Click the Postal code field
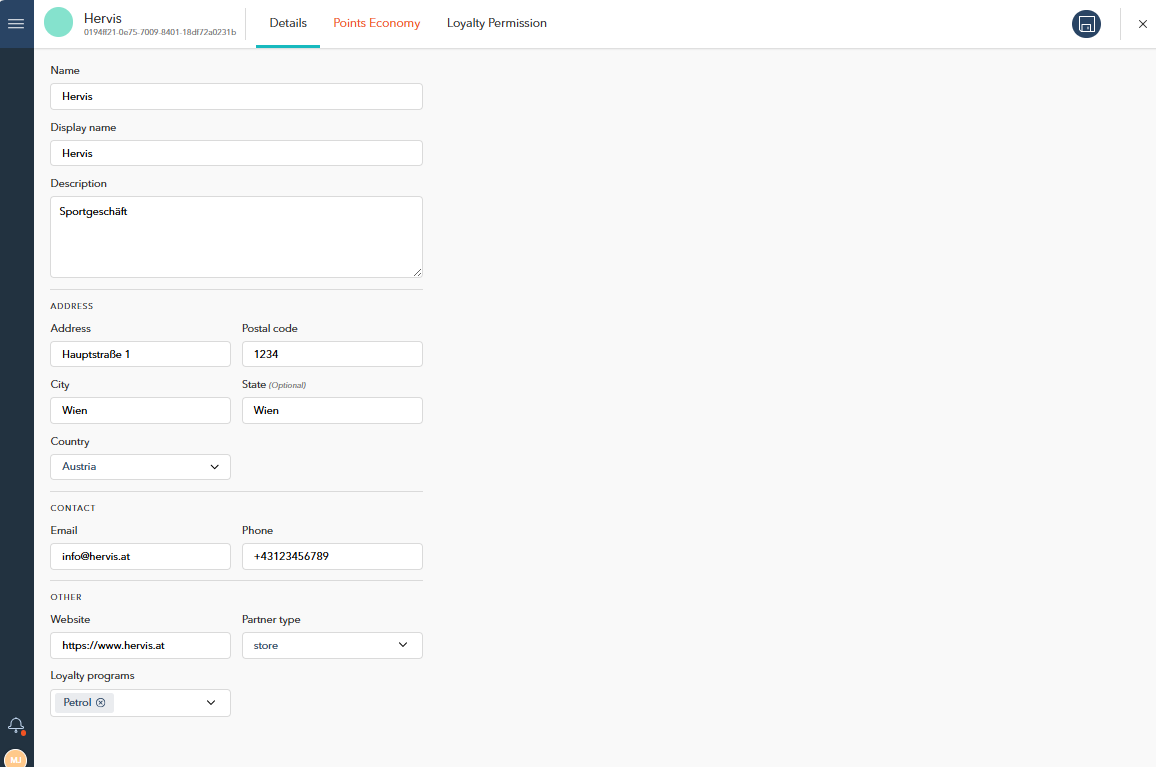 coord(332,354)
